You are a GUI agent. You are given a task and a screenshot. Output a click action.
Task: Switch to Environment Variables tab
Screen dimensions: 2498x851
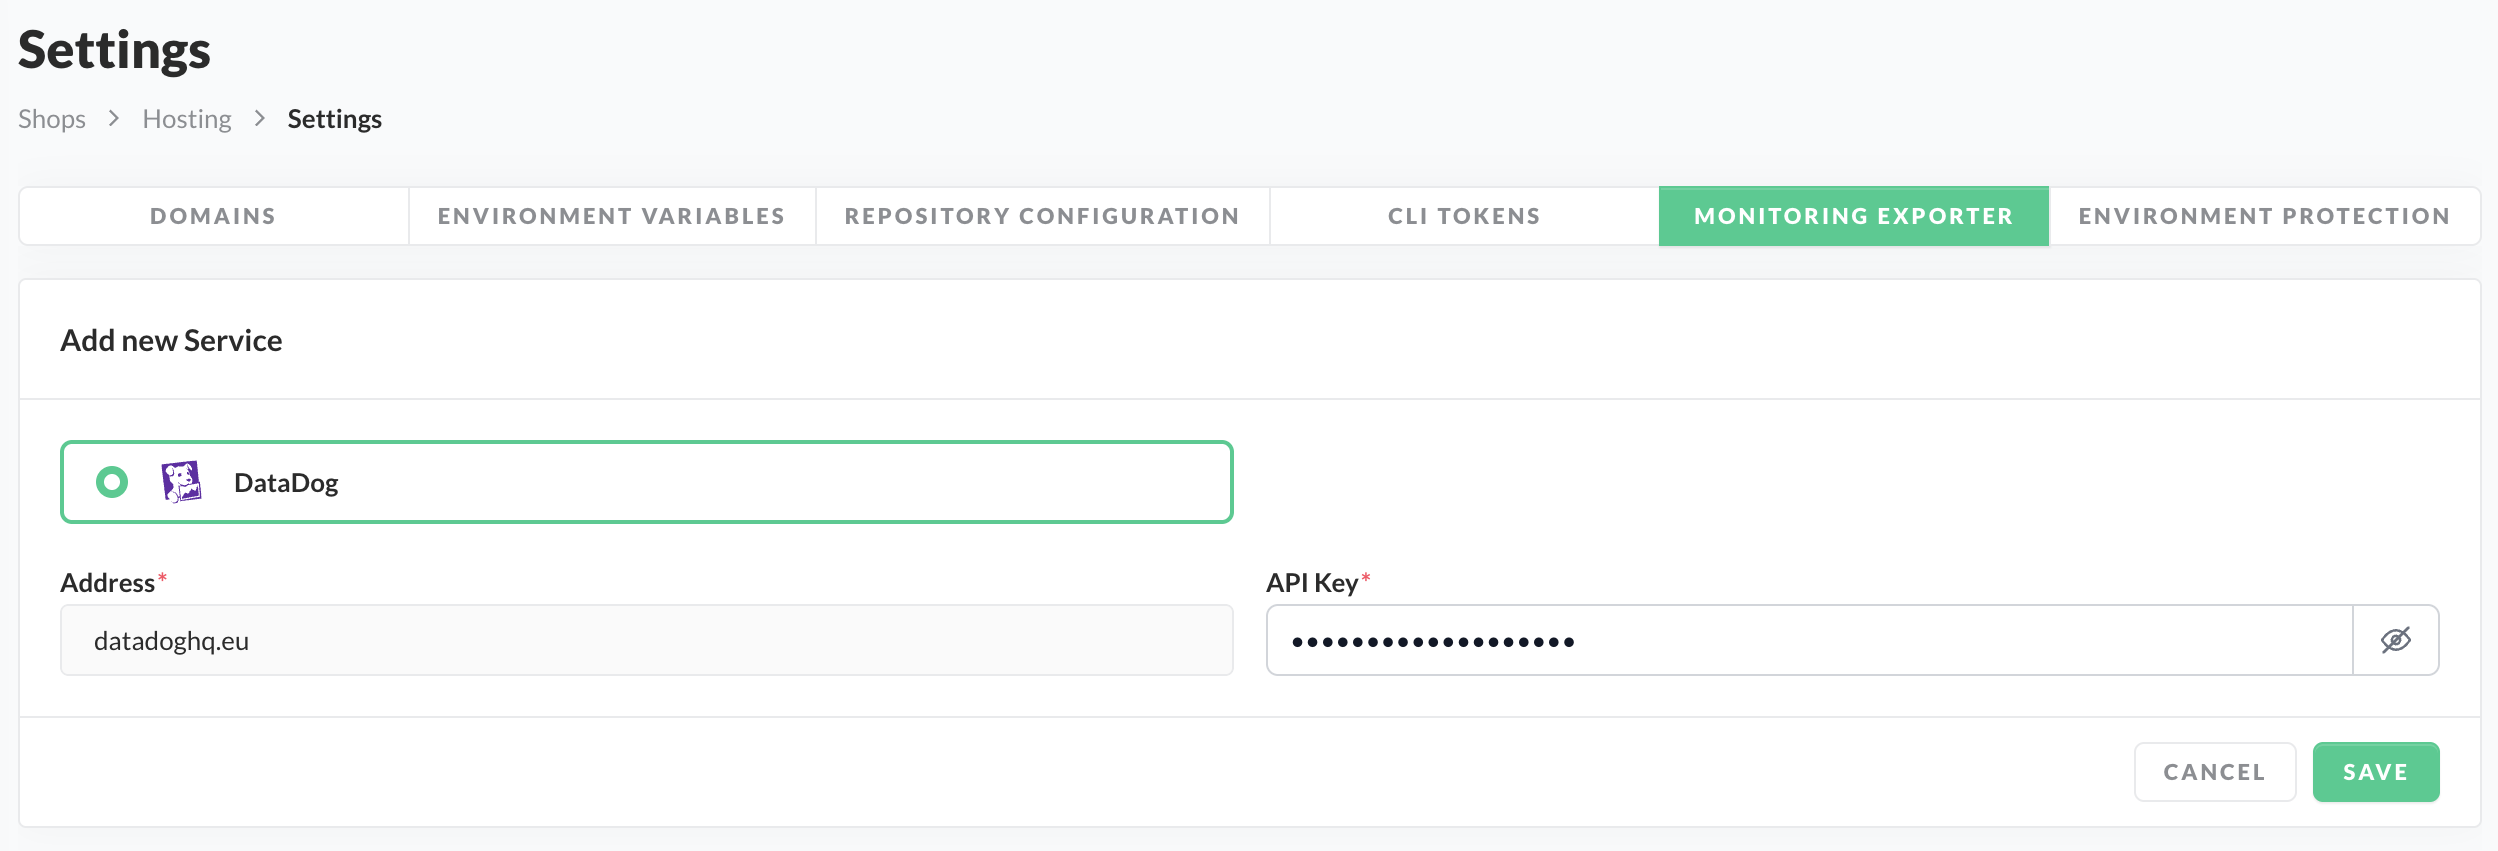pyautogui.click(x=611, y=216)
